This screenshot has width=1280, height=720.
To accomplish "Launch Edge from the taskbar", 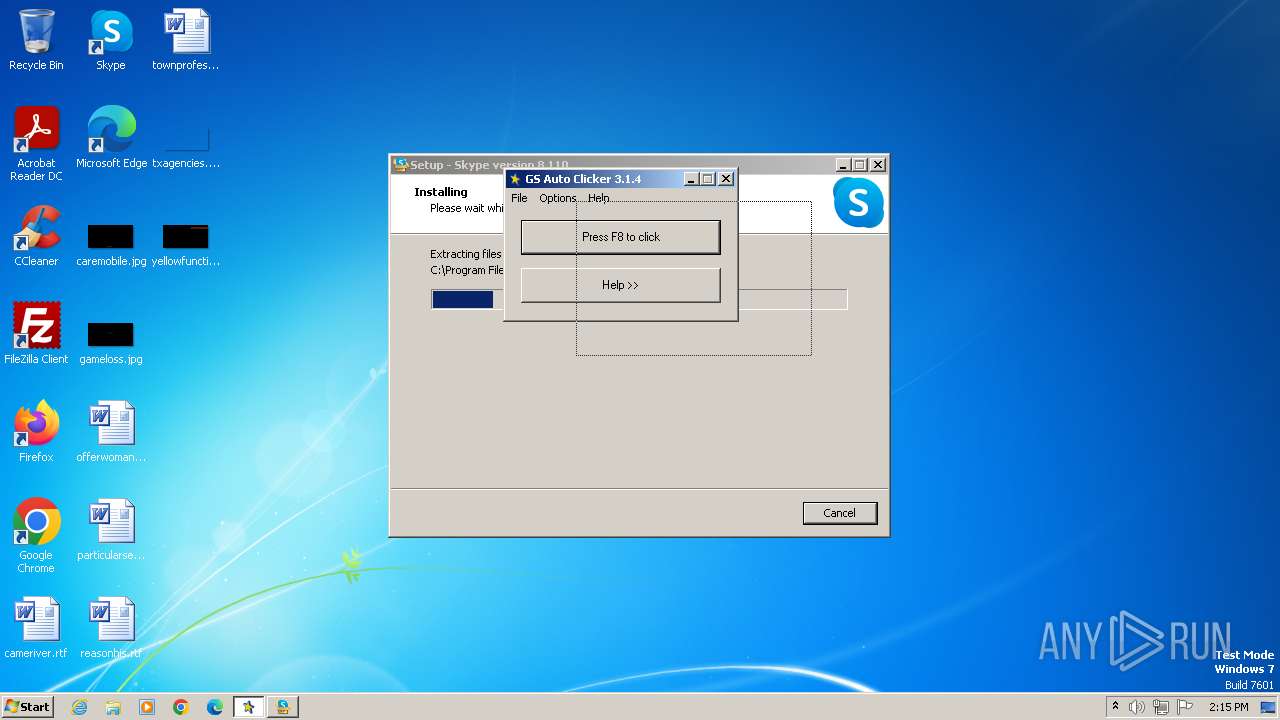I will coord(215,707).
